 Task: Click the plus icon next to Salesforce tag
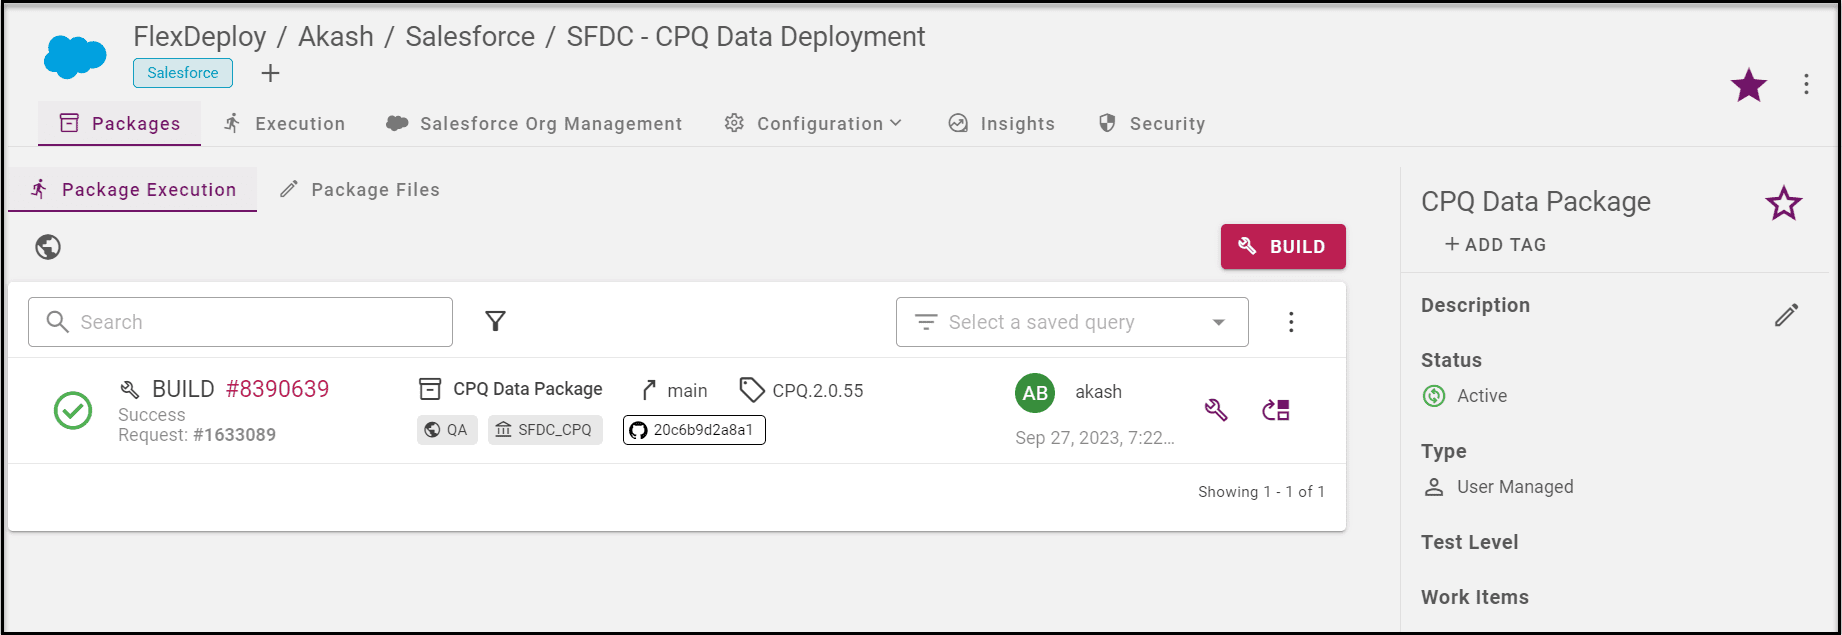pyautogui.click(x=270, y=73)
